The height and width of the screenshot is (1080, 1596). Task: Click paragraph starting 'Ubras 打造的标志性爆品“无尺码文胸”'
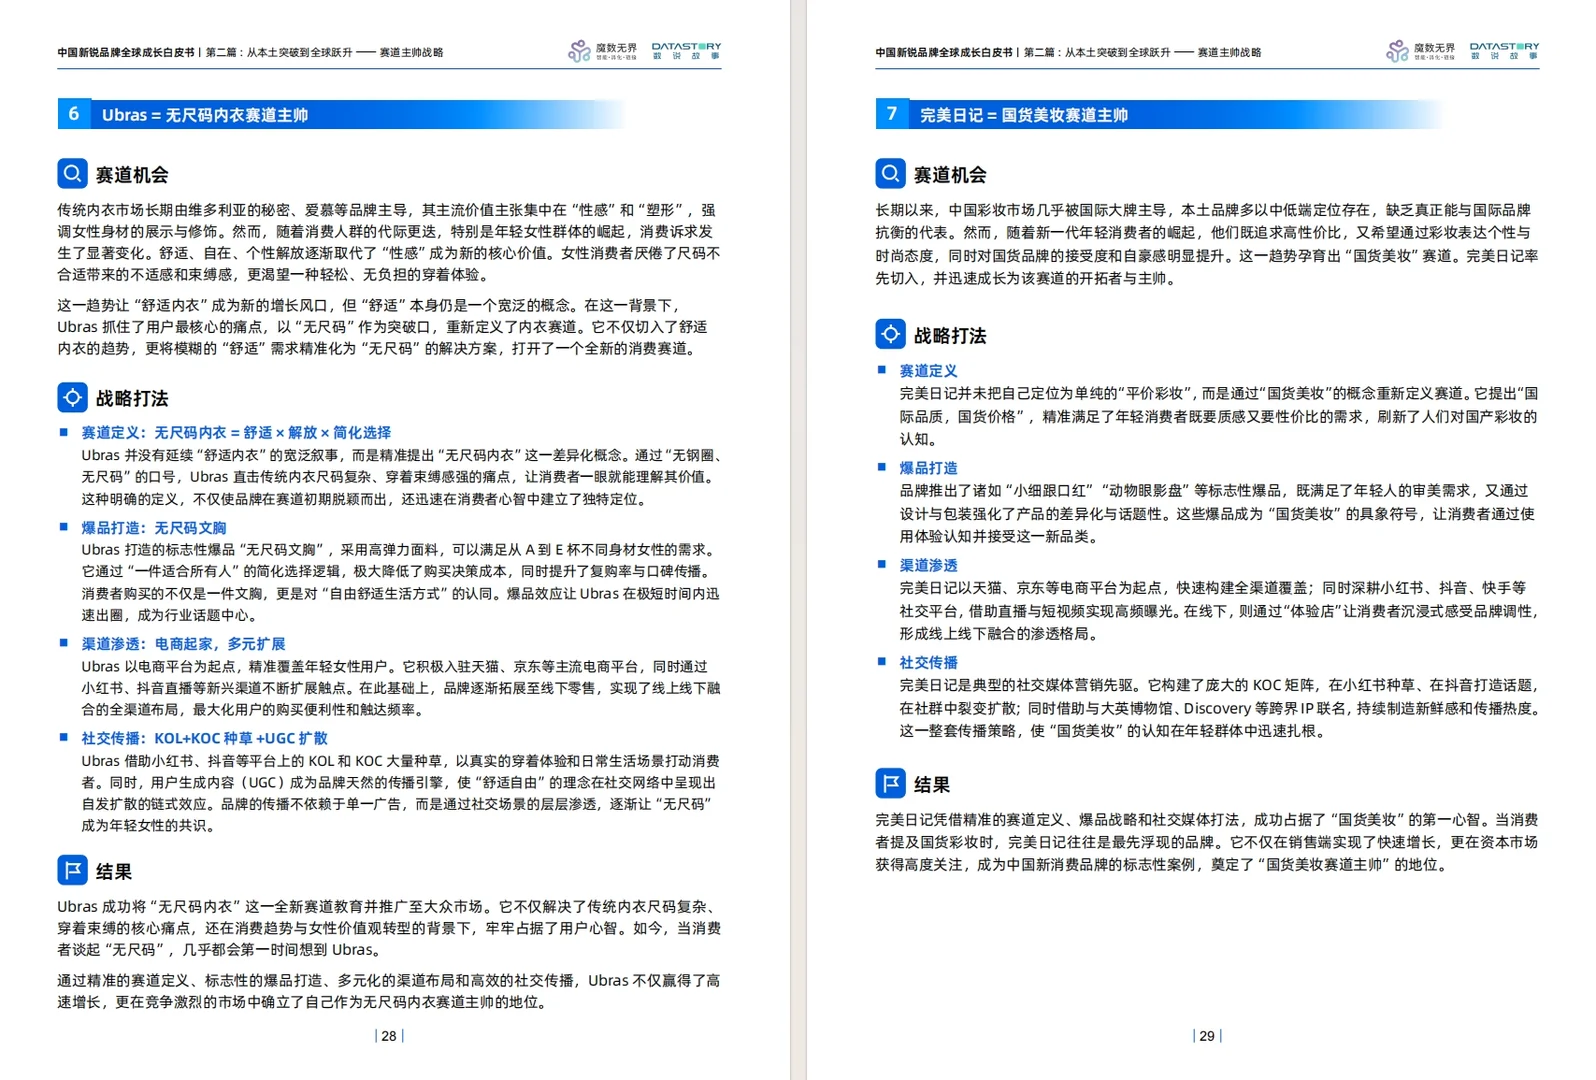(401, 582)
